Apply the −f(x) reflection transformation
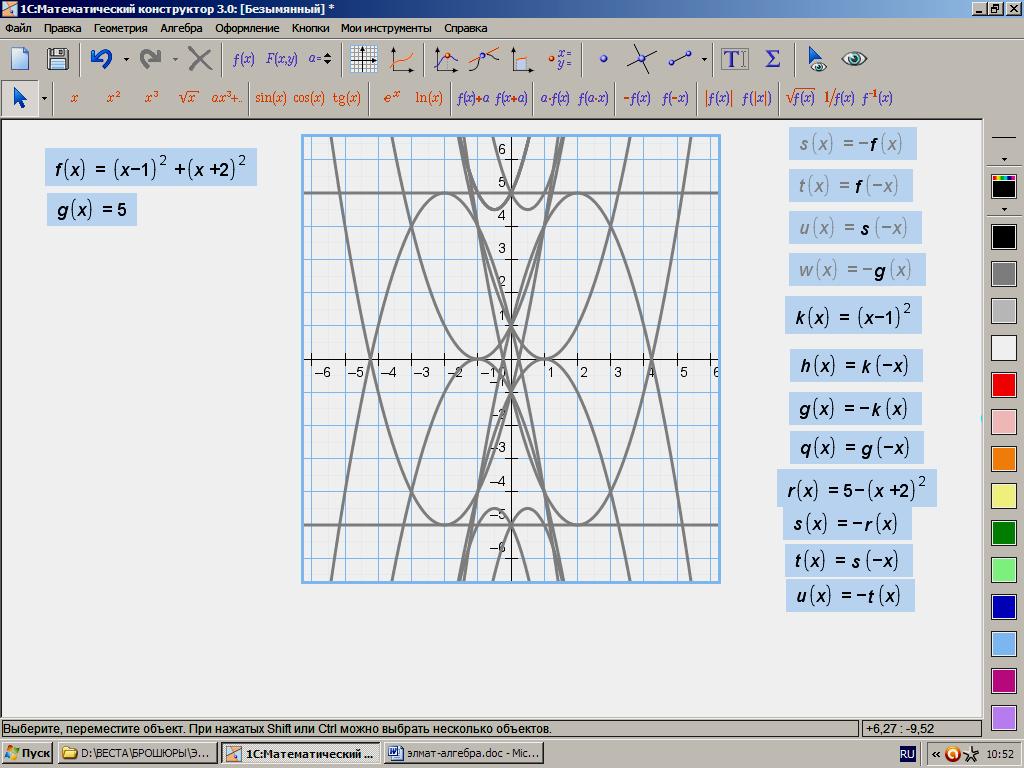The height and width of the screenshot is (768, 1024). pyautogui.click(x=637, y=98)
